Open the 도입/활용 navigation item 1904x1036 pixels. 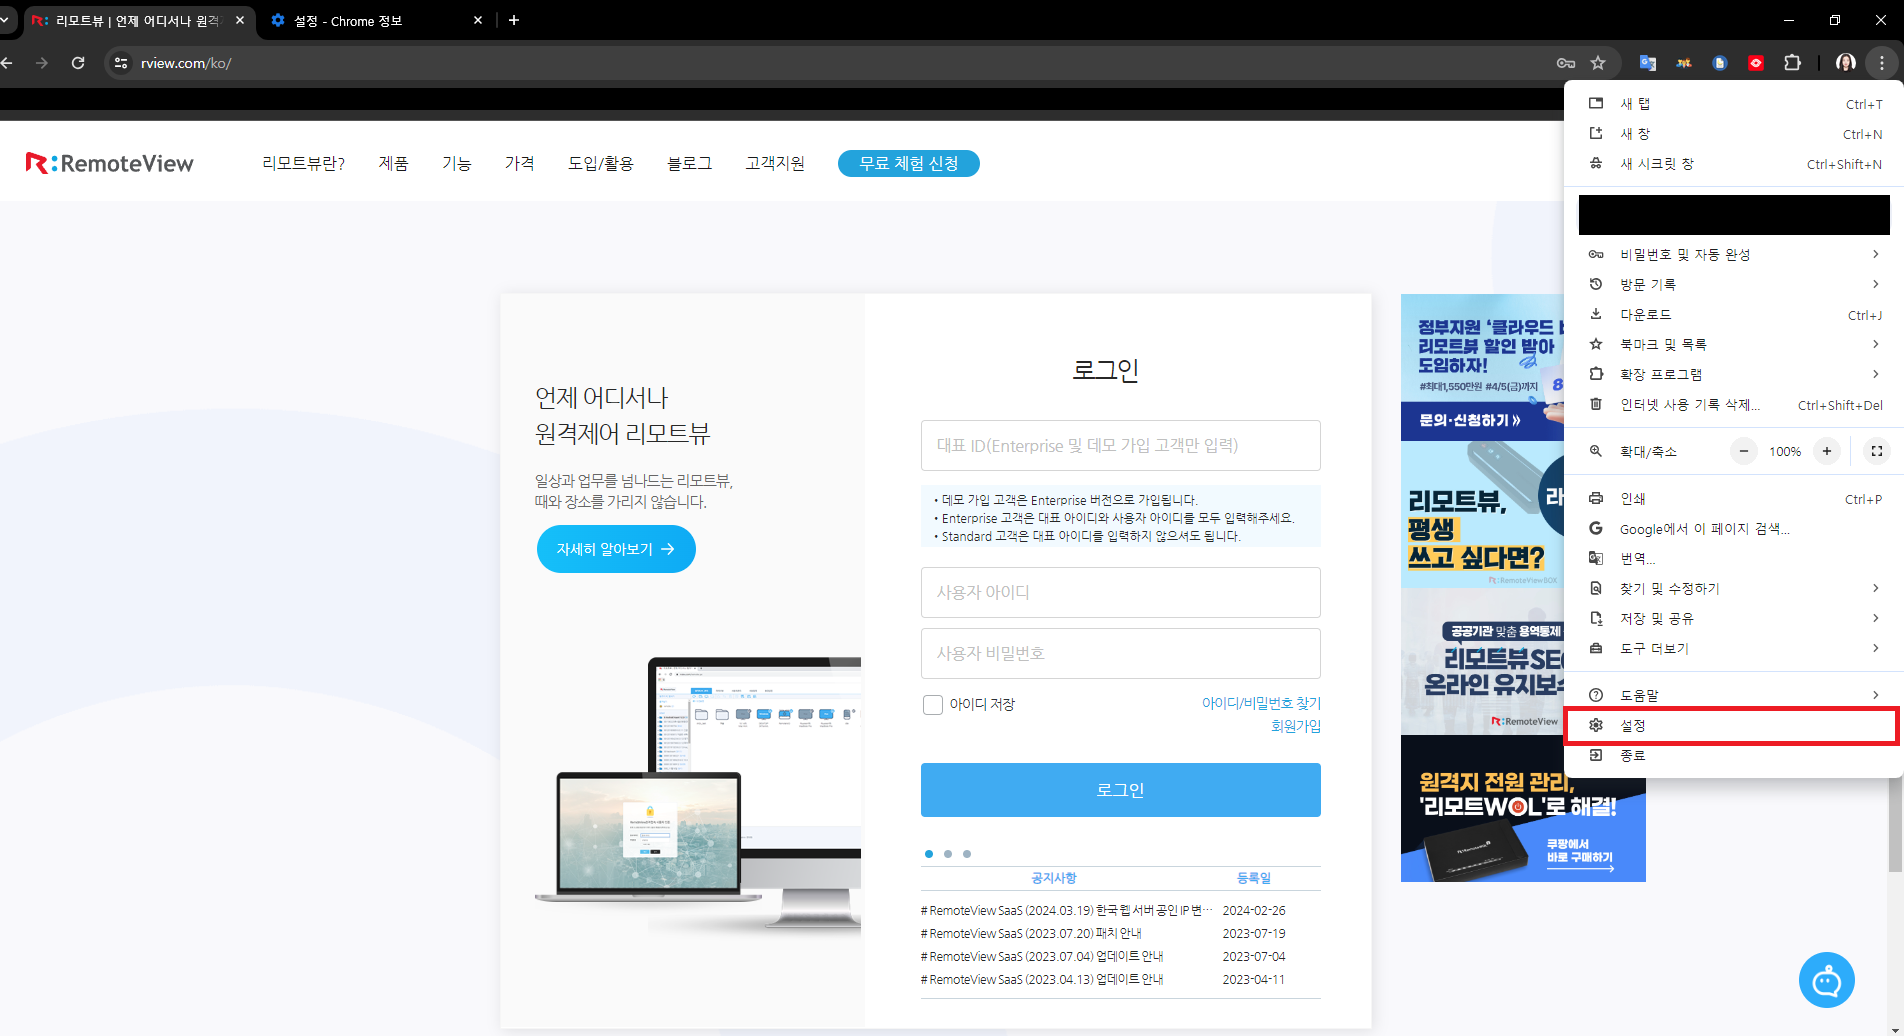click(x=601, y=163)
